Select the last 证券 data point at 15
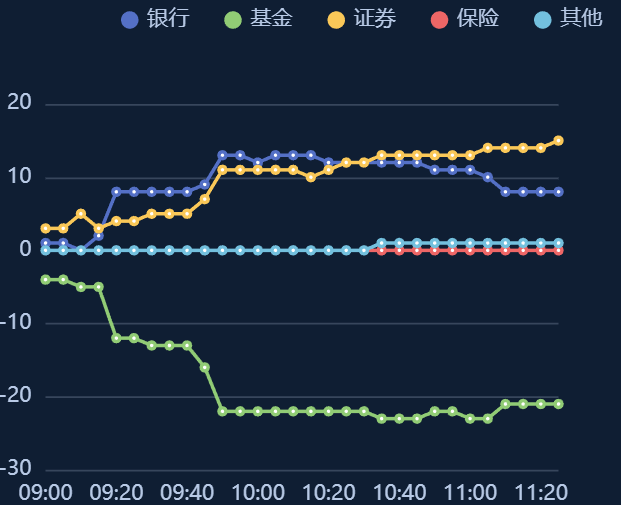Viewport: 621px width, 505px height. click(x=558, y=141)
